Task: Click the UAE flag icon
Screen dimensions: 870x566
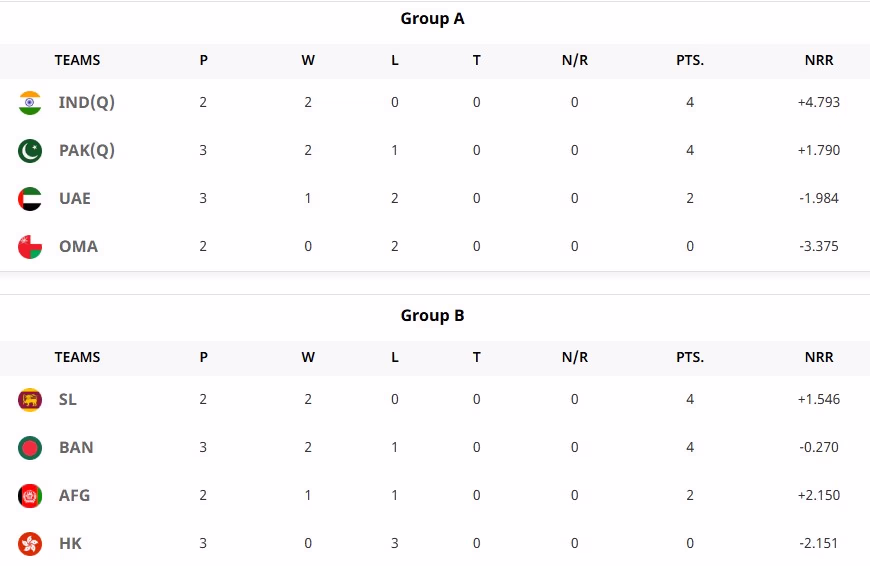Action: tap(30, 198)
